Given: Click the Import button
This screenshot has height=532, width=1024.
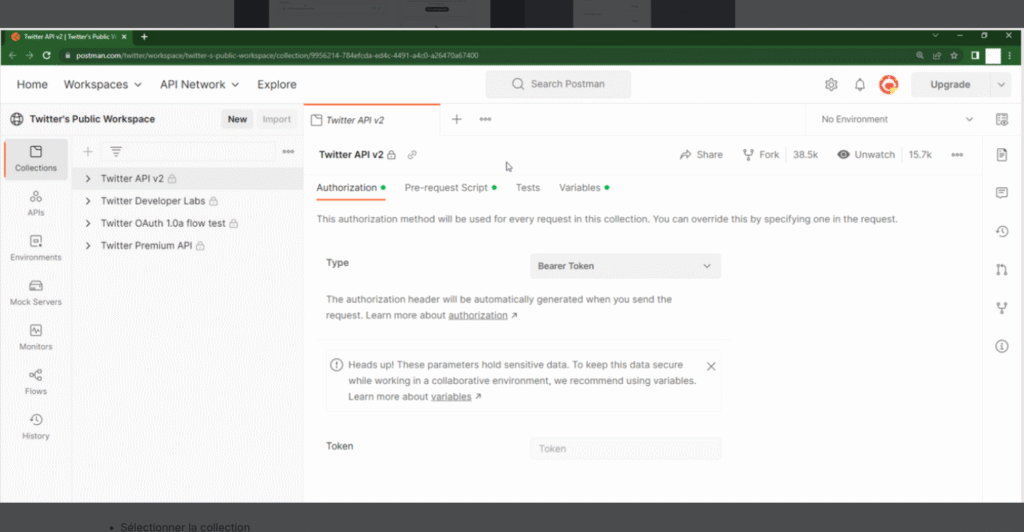Looking at the screenshot, I should 276,119.
